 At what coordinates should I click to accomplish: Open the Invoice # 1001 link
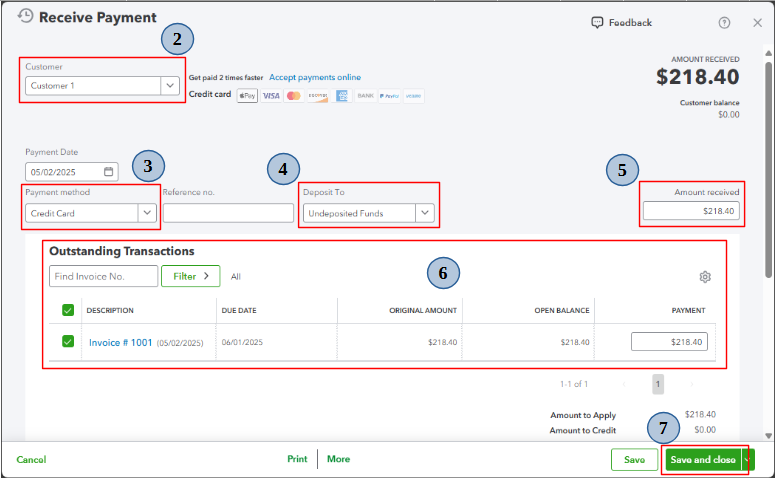[x=120, y=343]
